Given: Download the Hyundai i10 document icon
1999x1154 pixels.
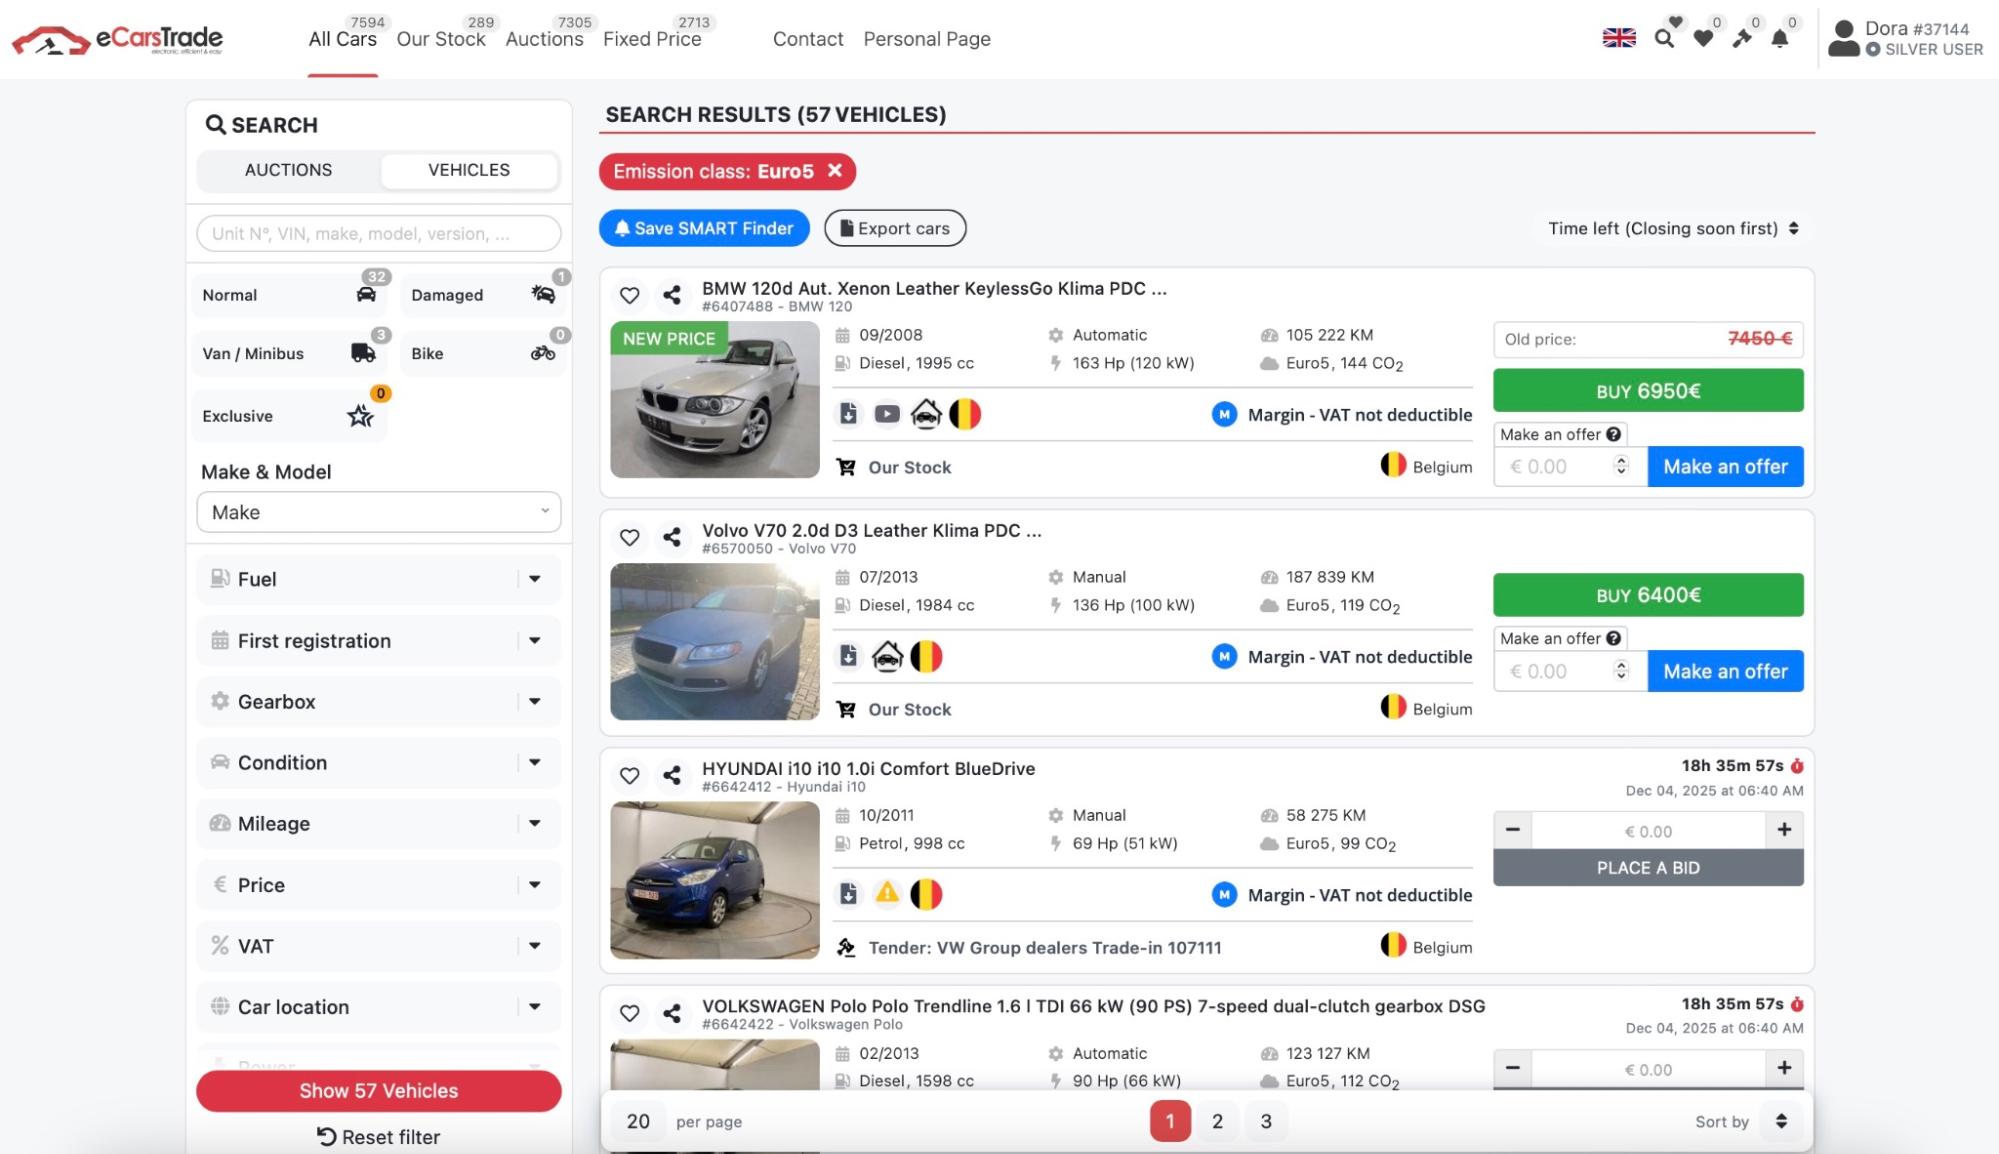Looking at the screenshot, I should (848, 894).
